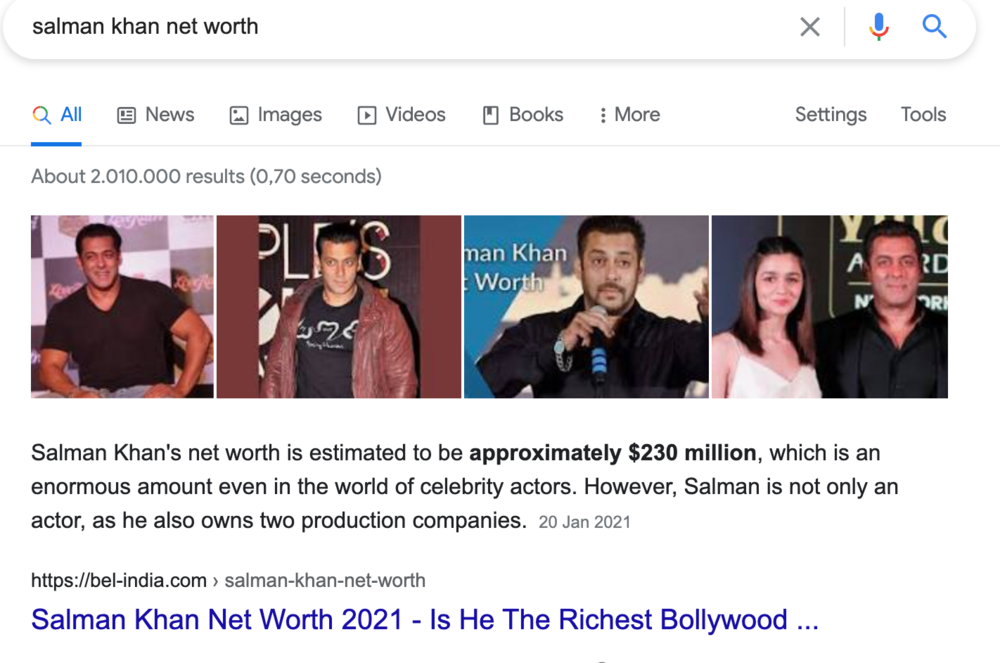
Task: Click the Videos tab play icon
Action: 367,115
